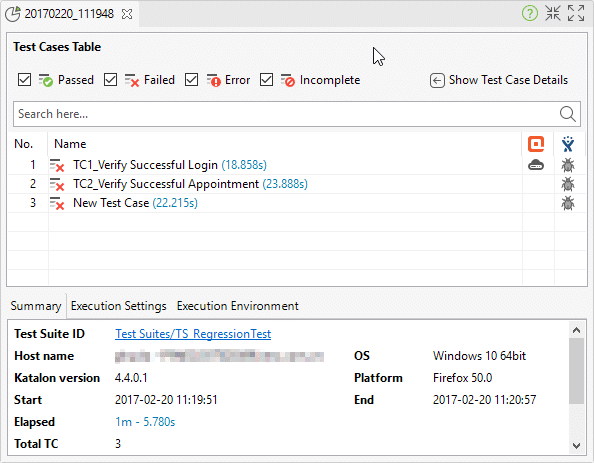
Task: Click failed icon of New Test Case
Action: [57, 203]
